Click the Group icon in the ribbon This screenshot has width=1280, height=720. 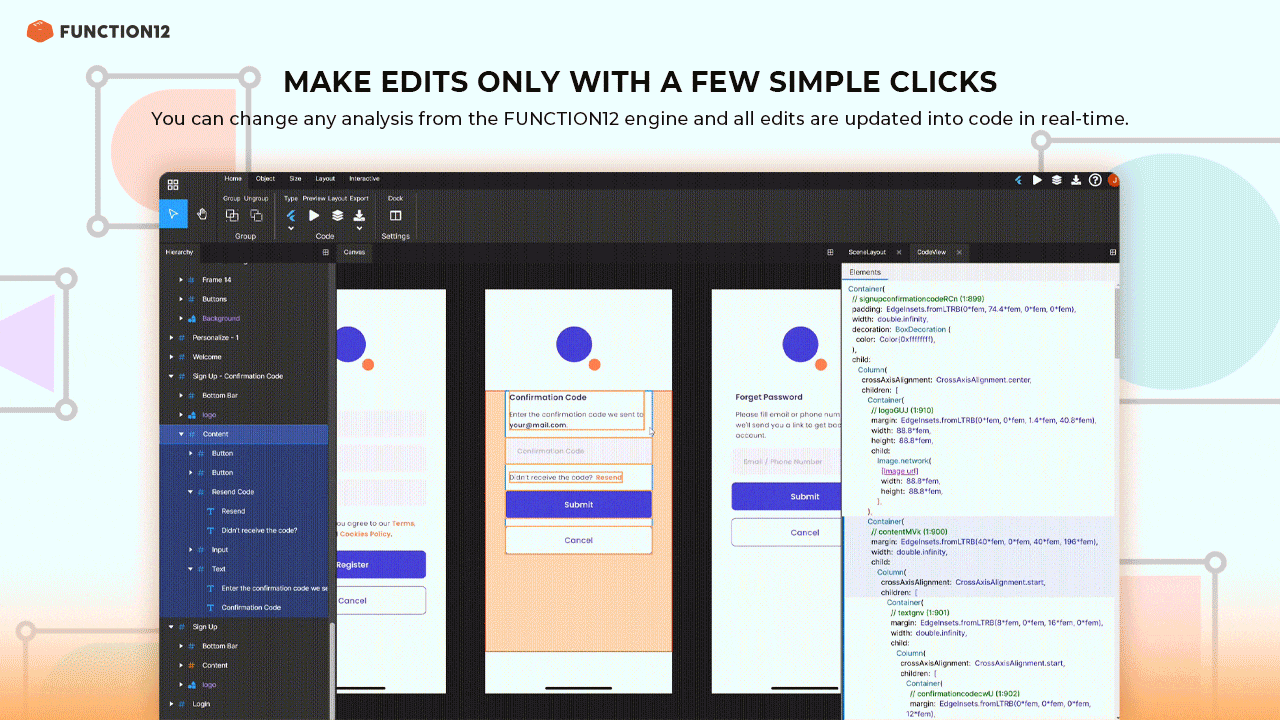pyautogui.click(x=232, y=215)
